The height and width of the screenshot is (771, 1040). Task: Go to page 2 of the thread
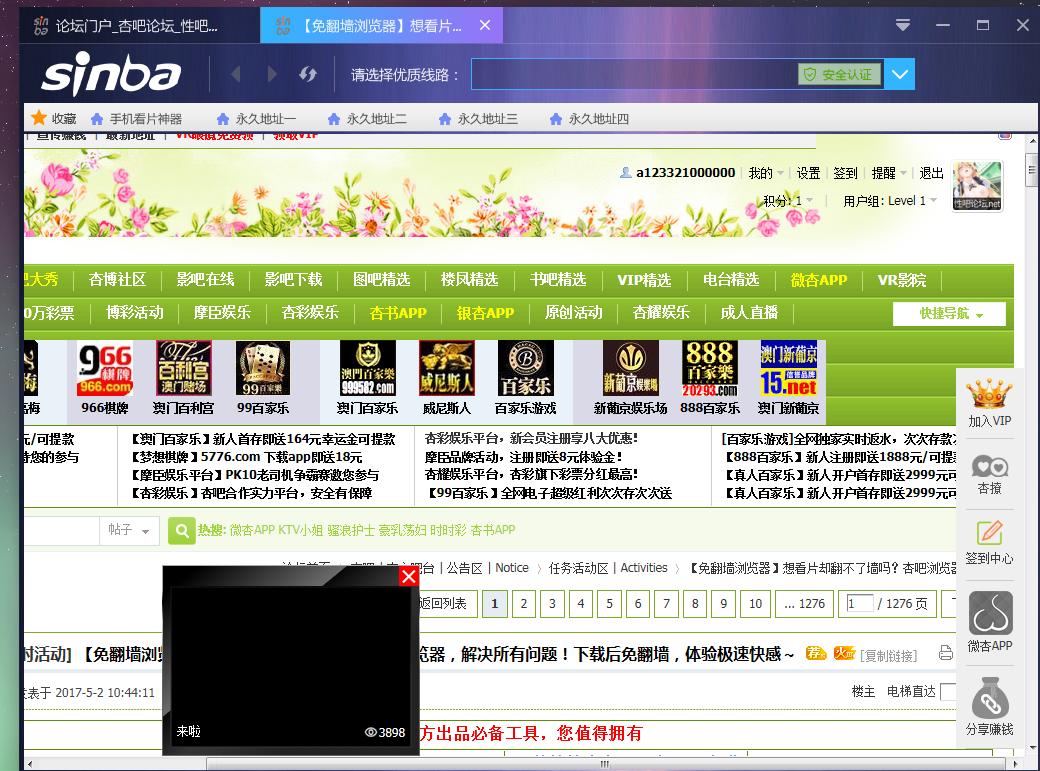pos(523,603)
